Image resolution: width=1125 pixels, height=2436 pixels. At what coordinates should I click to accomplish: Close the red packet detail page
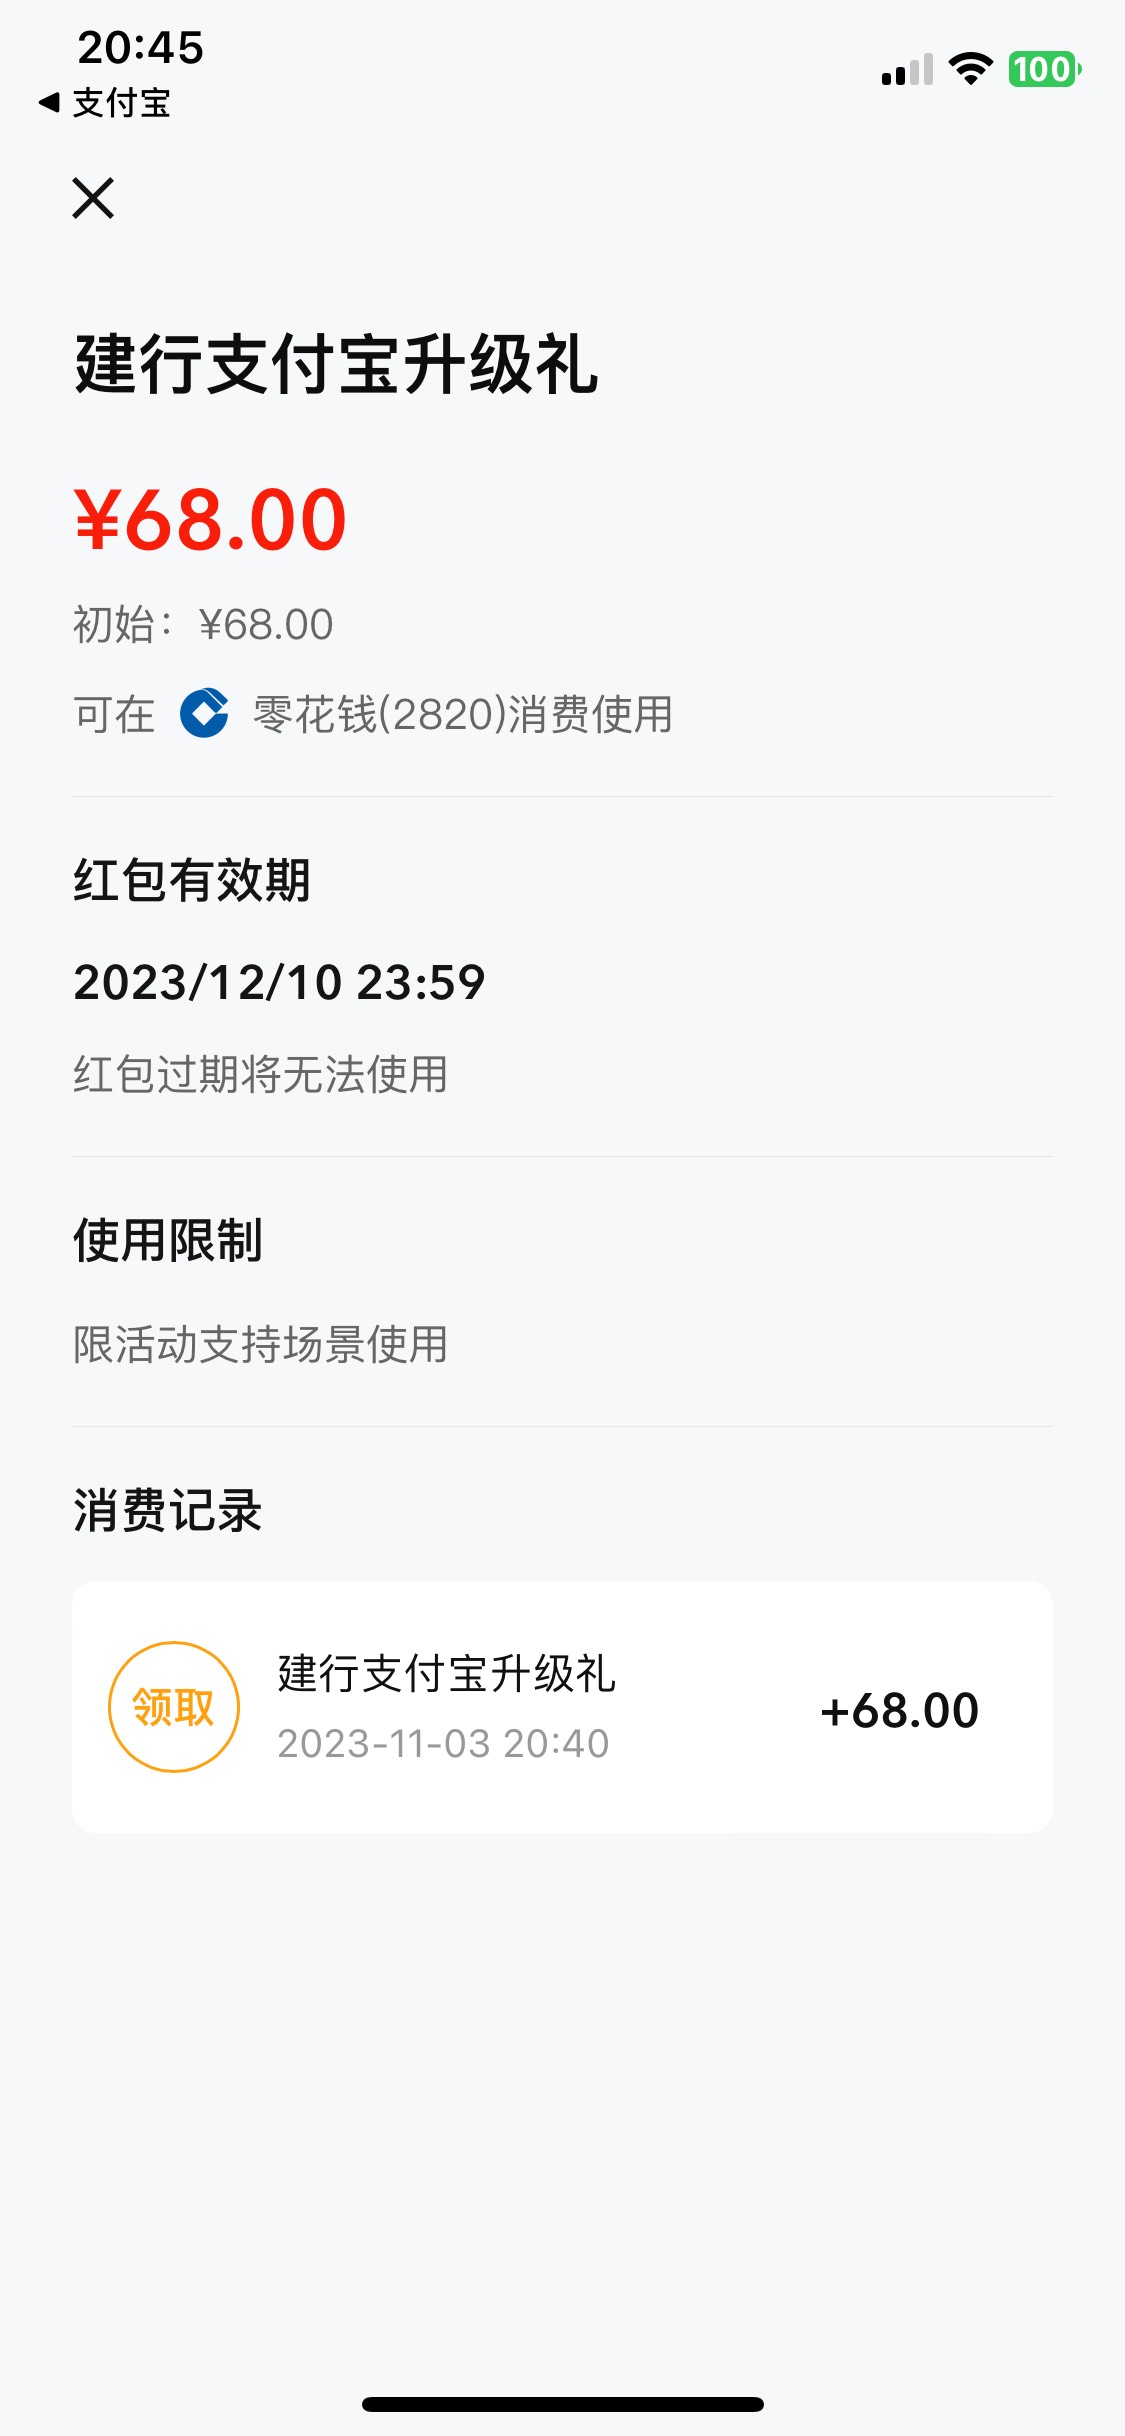(x=93, y=198)
